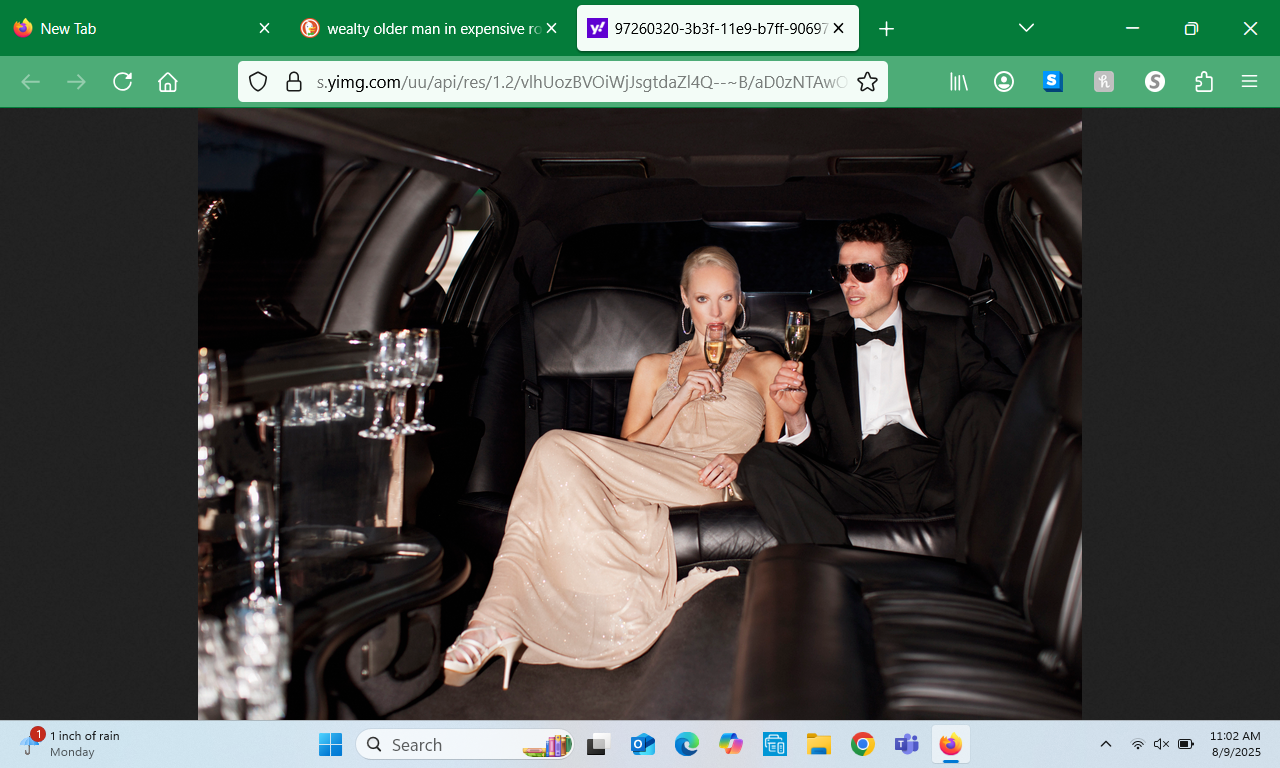Viewport: 1280px width, 768px height.
Task: Click the Firefox taskbar icon
Action: pos(950,745)
